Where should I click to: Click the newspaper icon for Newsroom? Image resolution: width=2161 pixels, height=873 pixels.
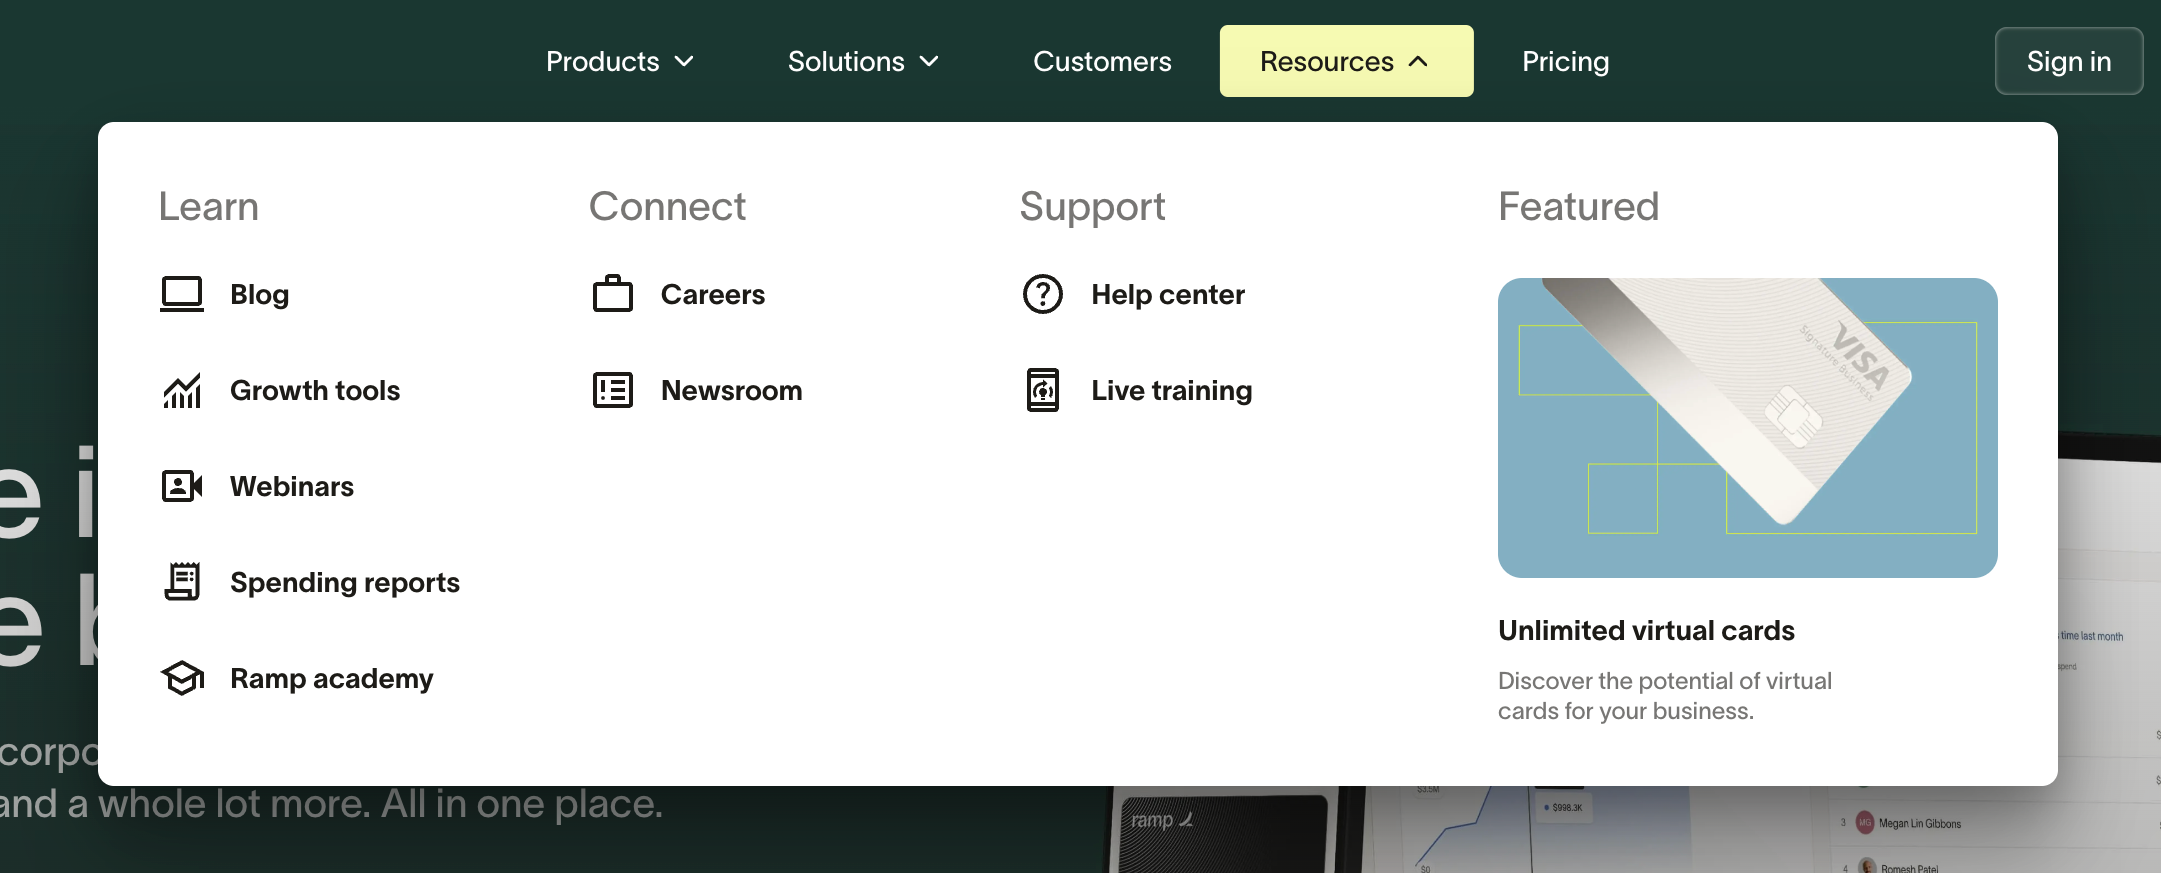pyautogui.click(x=613, y=390)
